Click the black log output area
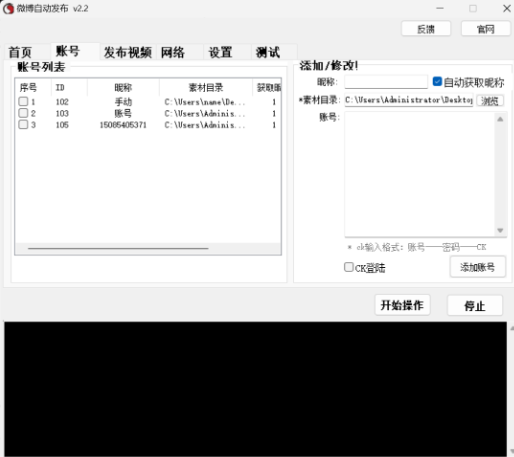This screenshot has width=514, height=457. 255,389
